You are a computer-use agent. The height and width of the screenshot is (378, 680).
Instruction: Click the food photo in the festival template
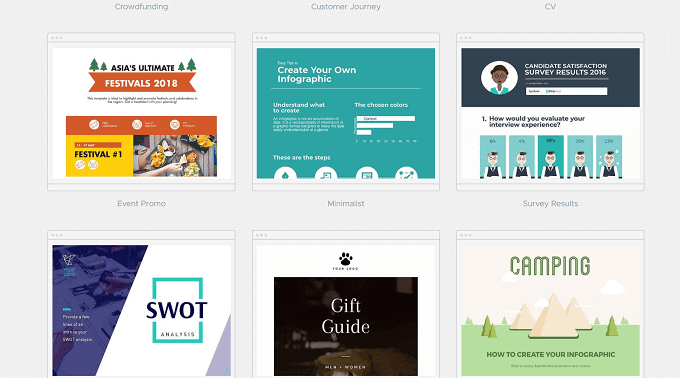pyautogui.click(x=175, y=156)
